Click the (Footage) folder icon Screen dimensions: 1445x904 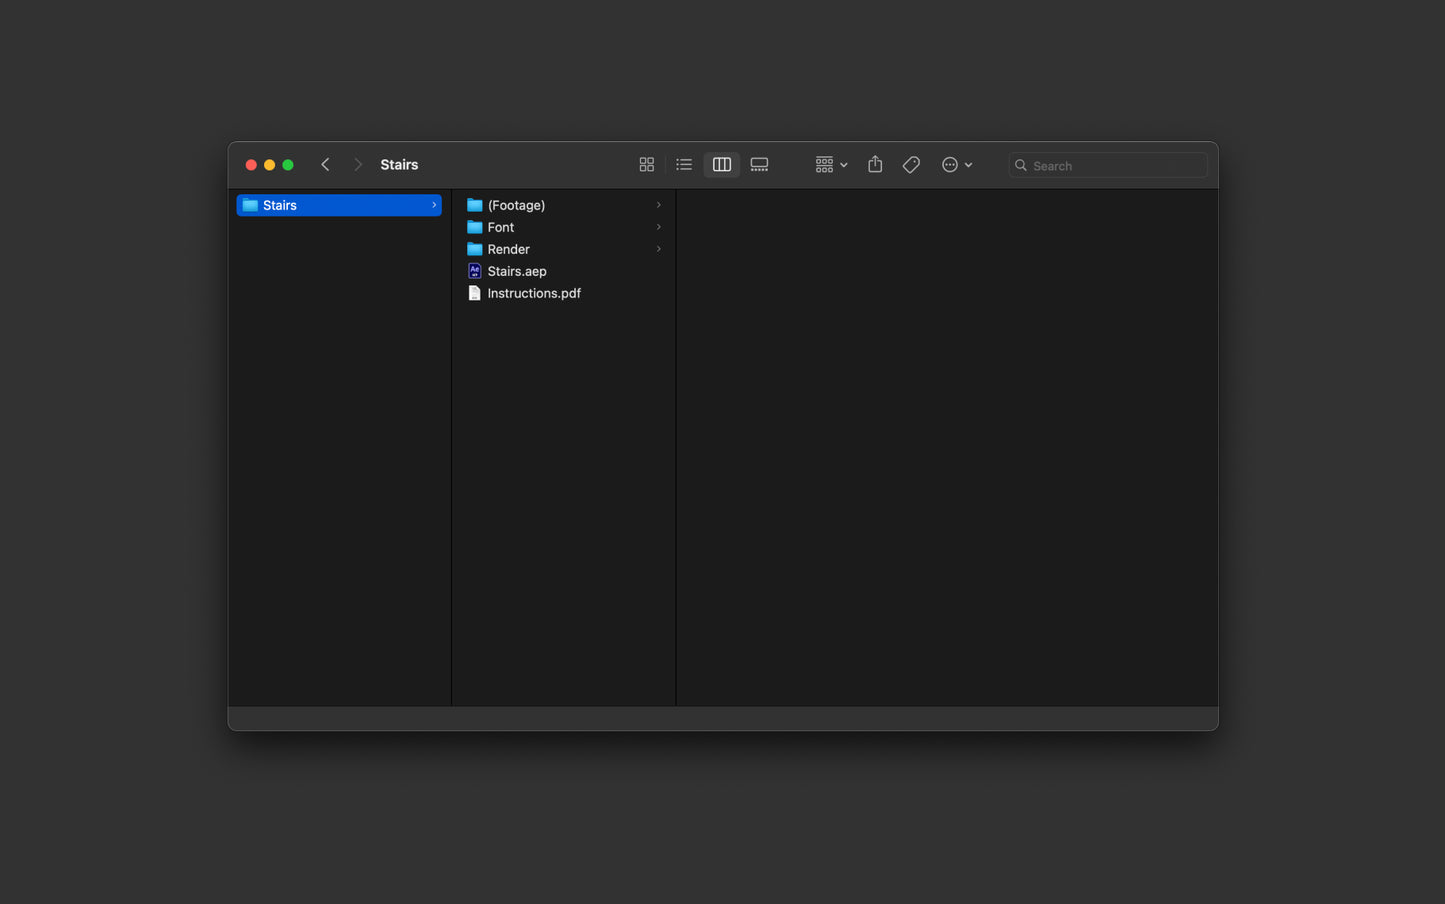(x=475, y=205)
